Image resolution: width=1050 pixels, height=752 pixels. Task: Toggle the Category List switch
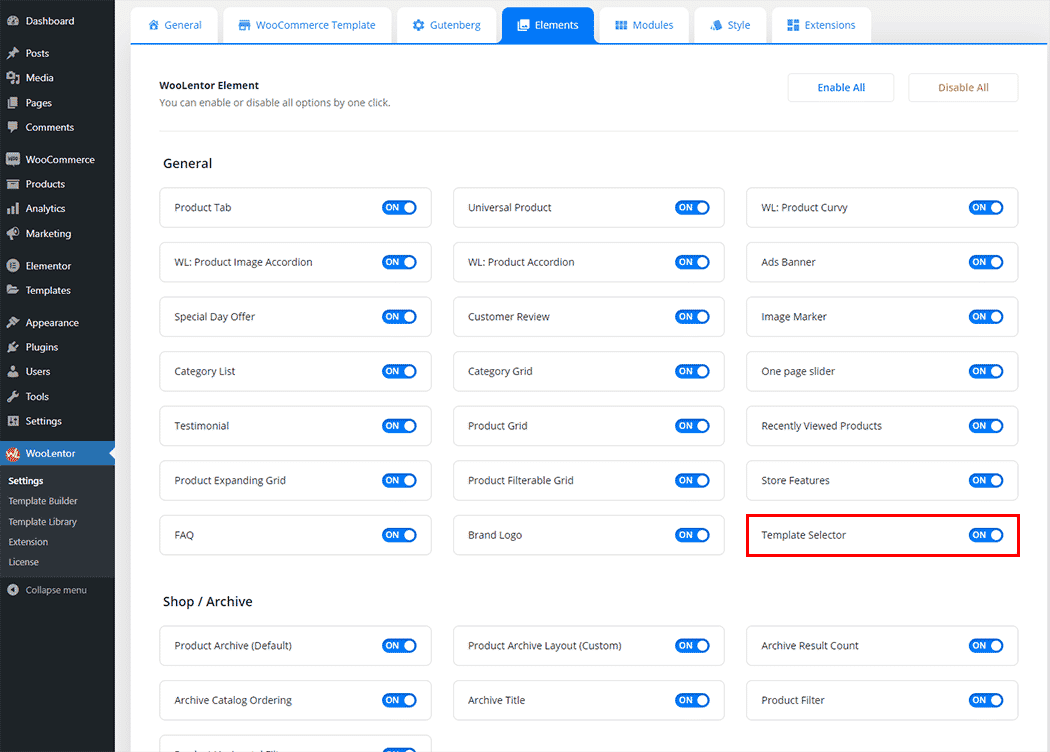pyautogui.click(x=399, y=371)
